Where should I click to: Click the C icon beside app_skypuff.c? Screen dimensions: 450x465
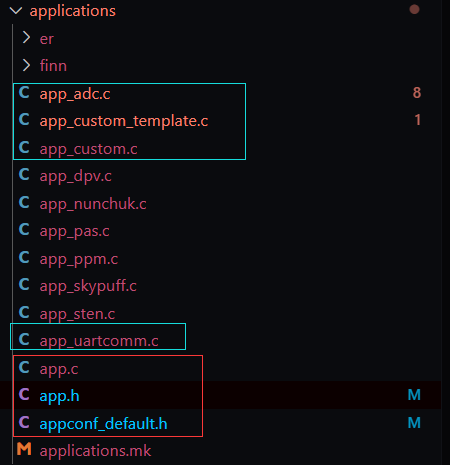pos(24,285)
